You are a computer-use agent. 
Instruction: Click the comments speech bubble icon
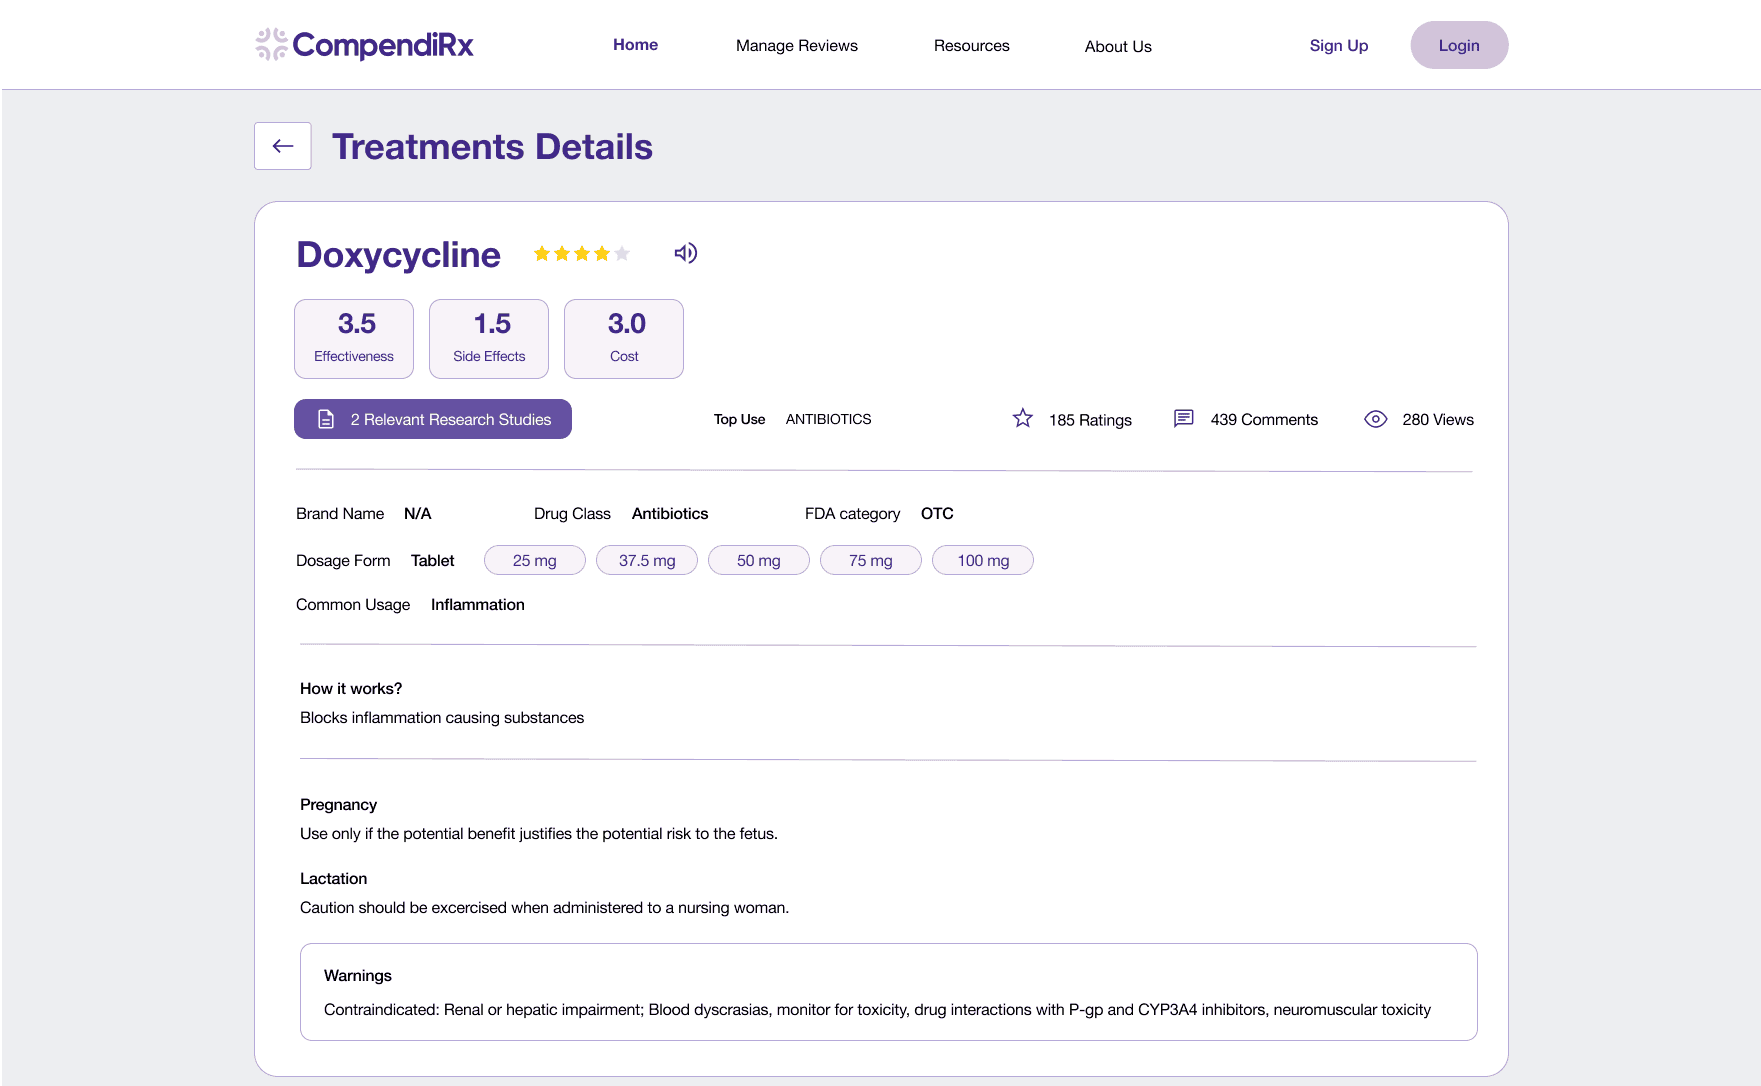click(x=1183, y=418)
